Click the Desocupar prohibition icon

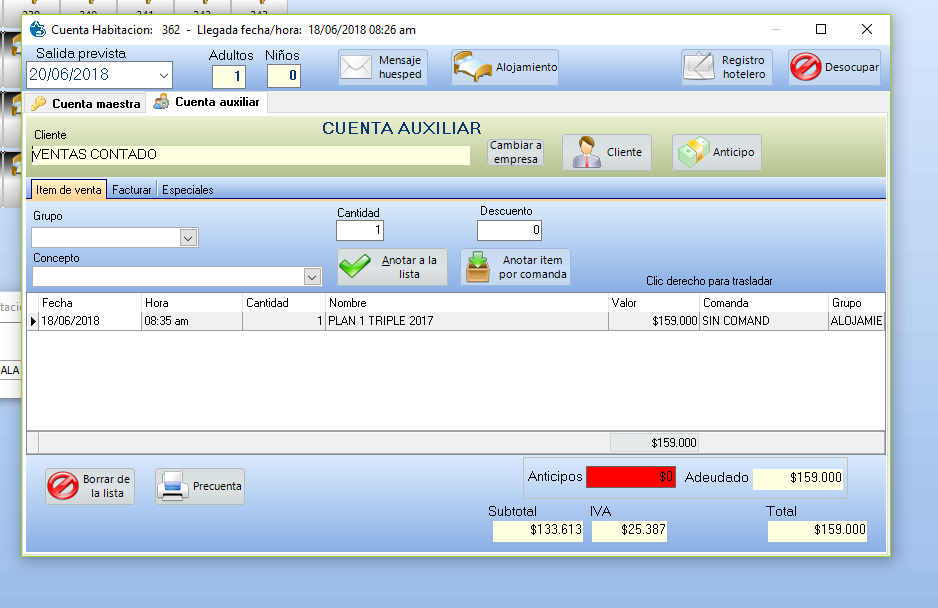pos(806,68)
